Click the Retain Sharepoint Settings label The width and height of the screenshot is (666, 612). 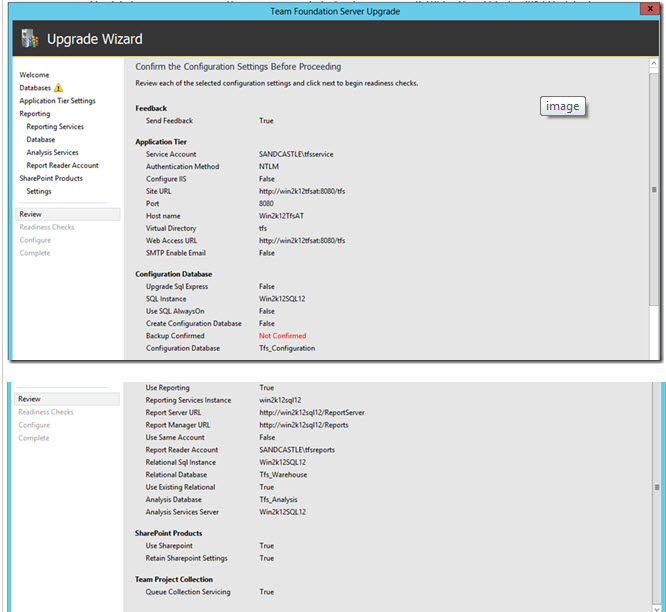point(186,558)
